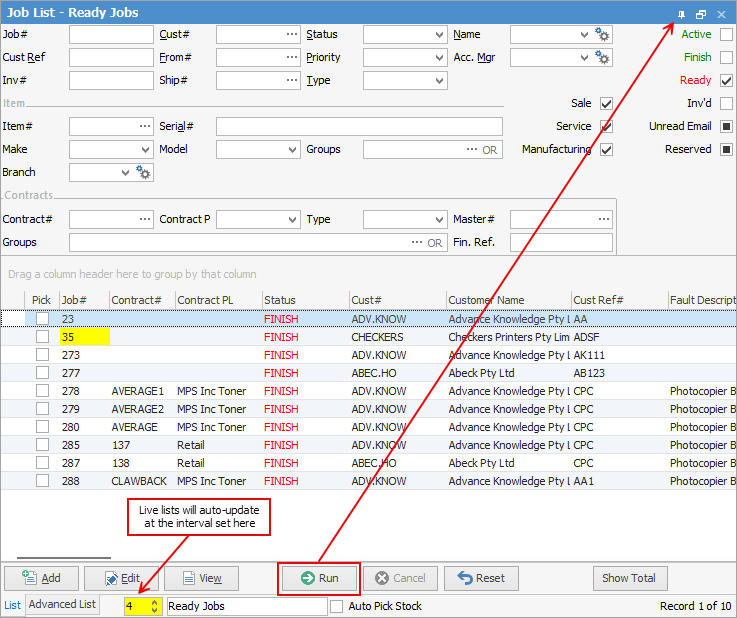Screen dimensions: 737x618
Task: Open the Acc. Mgr settings gear icon
Action: pos(602,57)
